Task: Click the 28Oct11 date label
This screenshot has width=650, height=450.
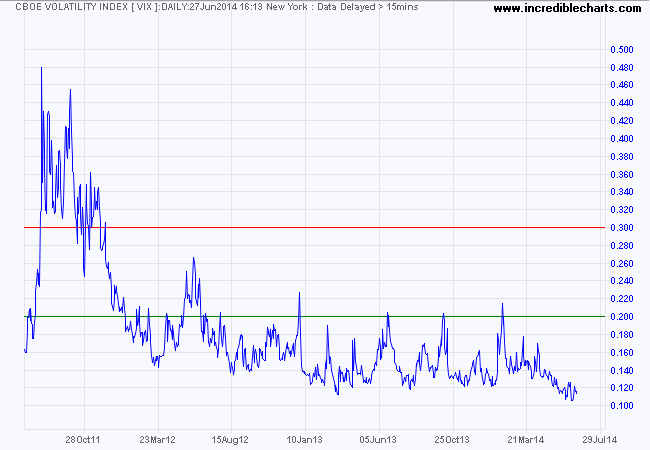Action: [83, 440]
